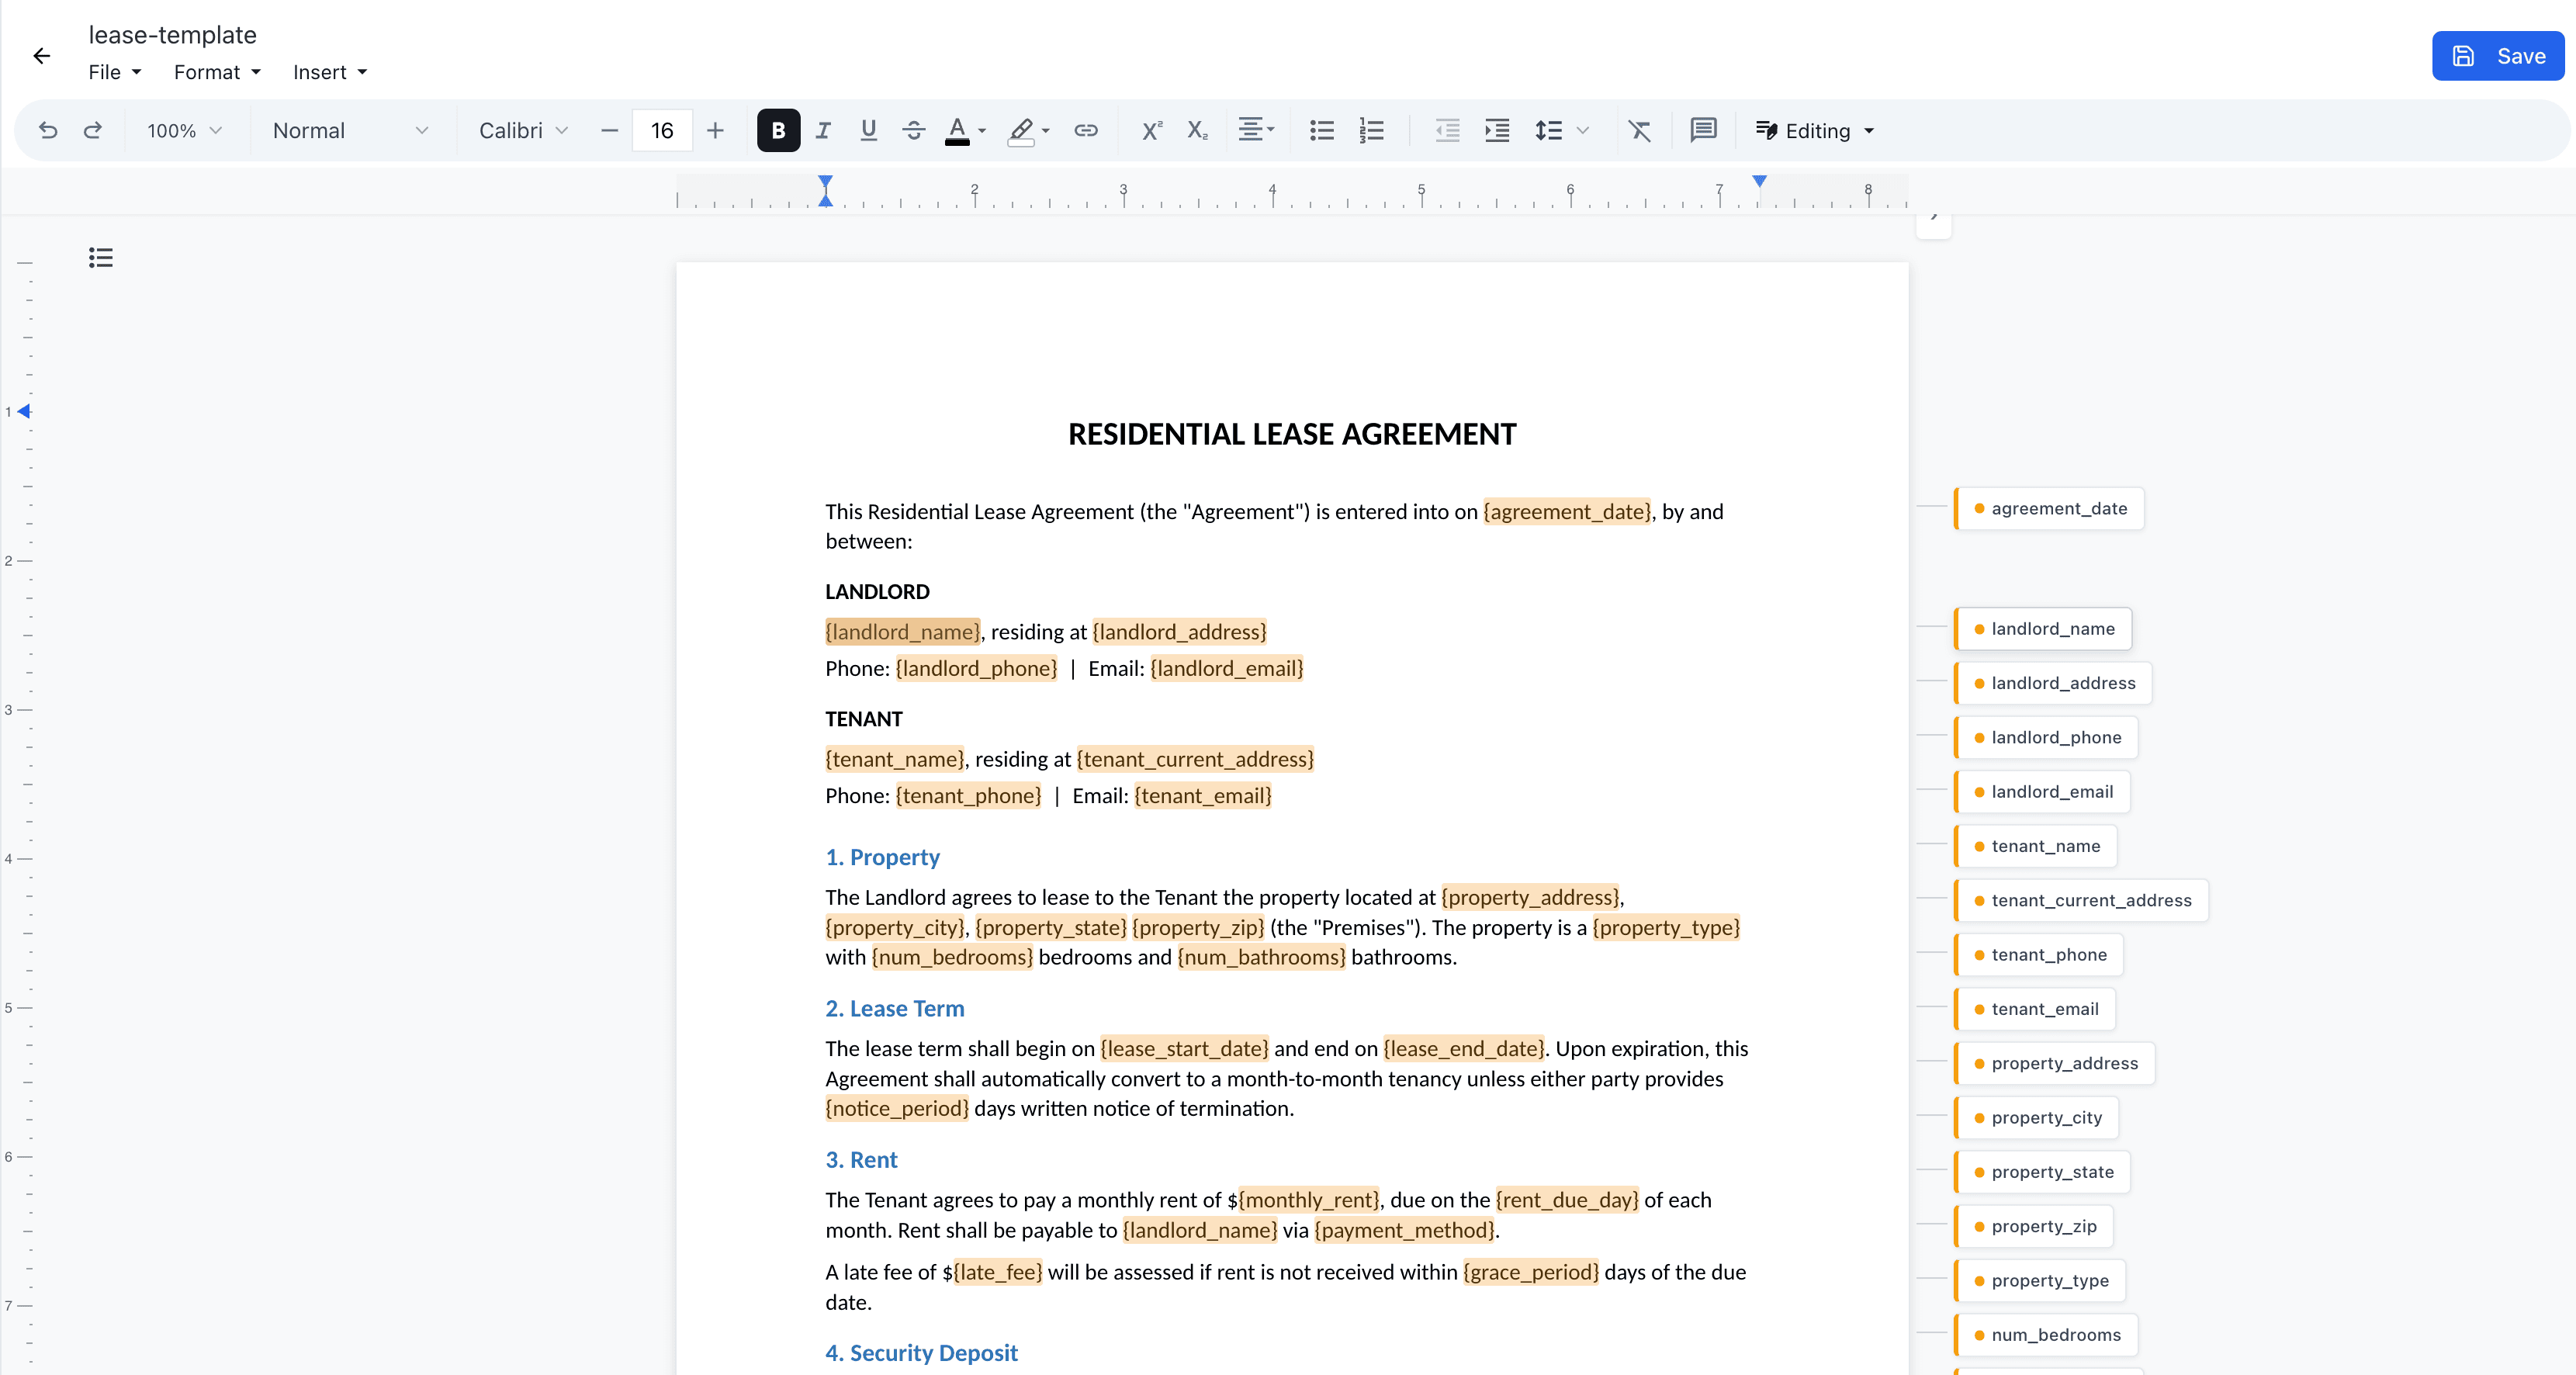Open the Insert menu

[329, 71]
